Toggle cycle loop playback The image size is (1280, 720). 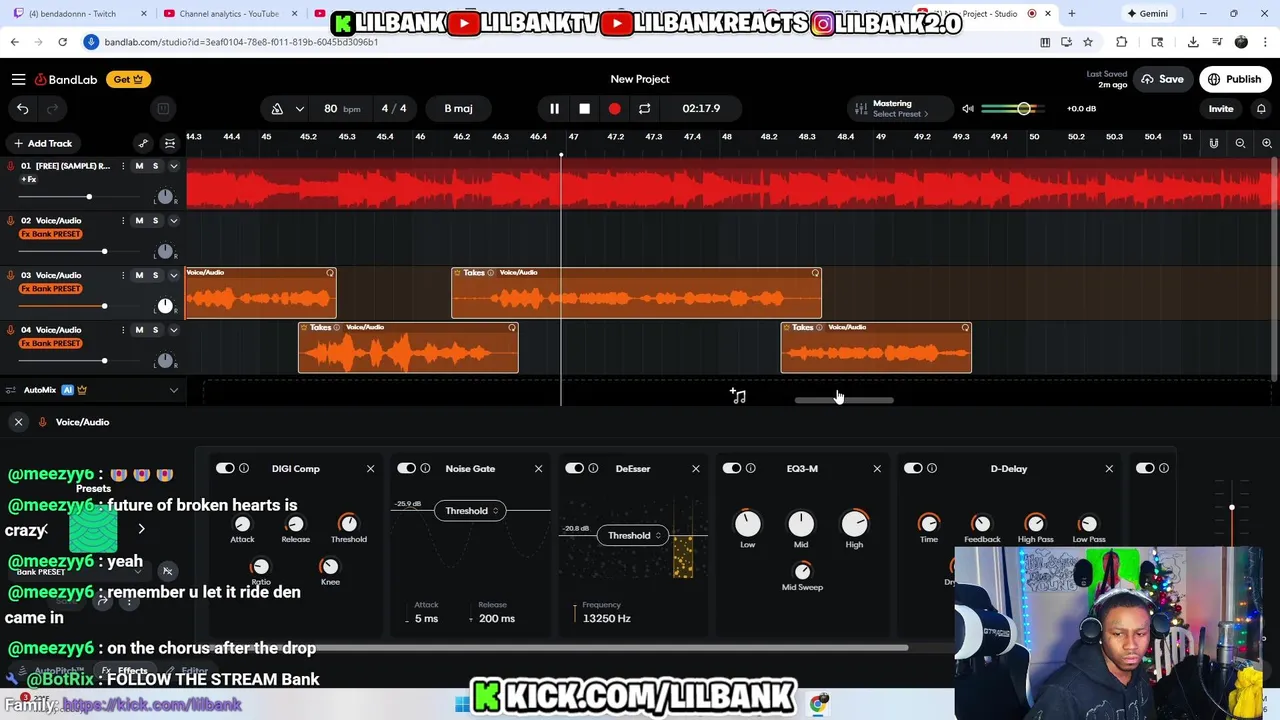pyautogui.click(x=644, y=108)
